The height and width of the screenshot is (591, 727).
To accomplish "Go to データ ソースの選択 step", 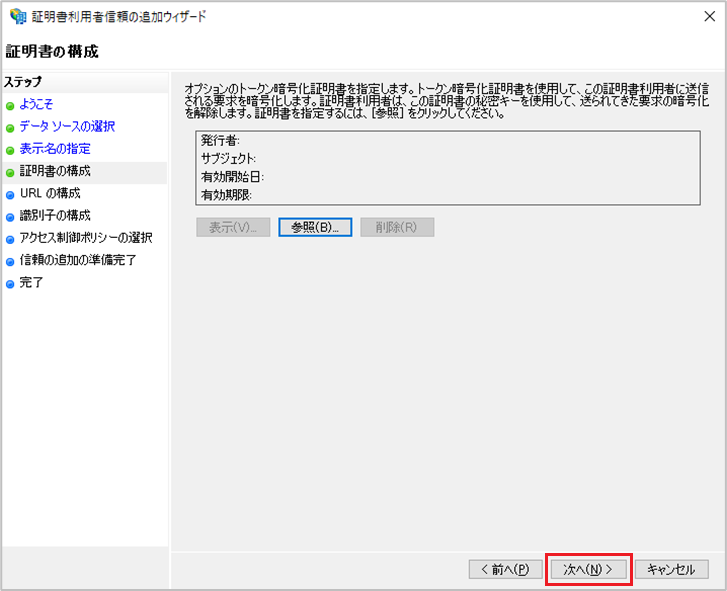I will point(67,126).
